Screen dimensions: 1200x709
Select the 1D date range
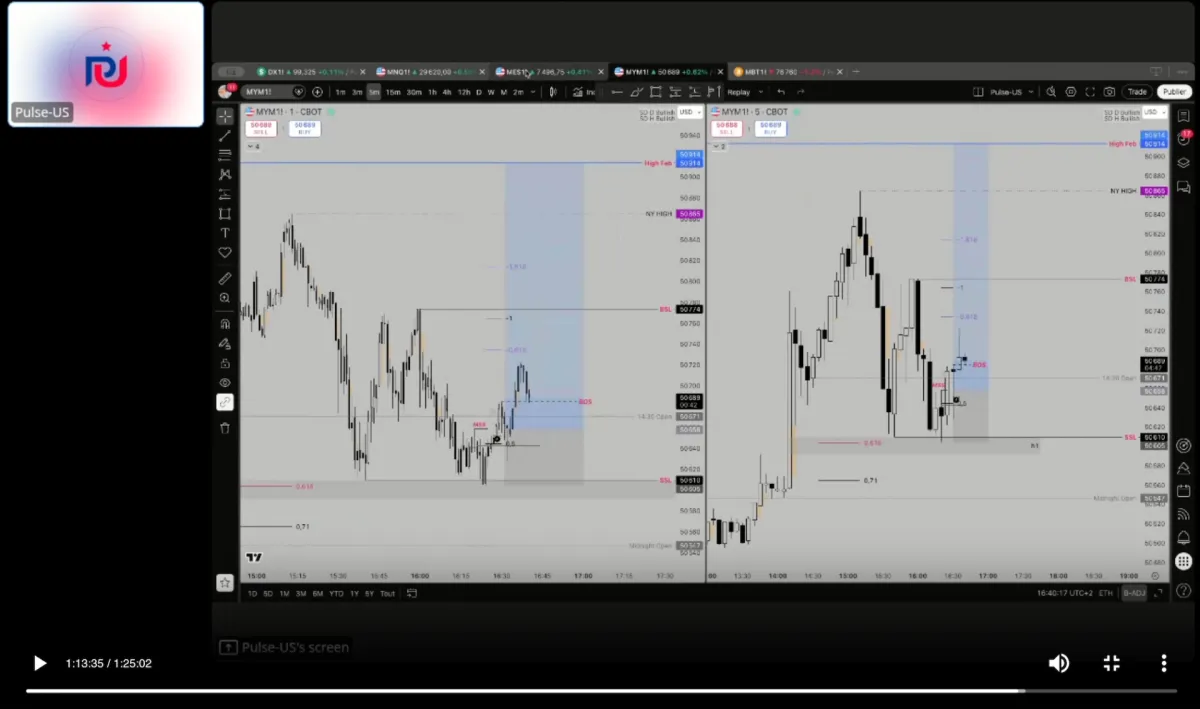point(253,593)
